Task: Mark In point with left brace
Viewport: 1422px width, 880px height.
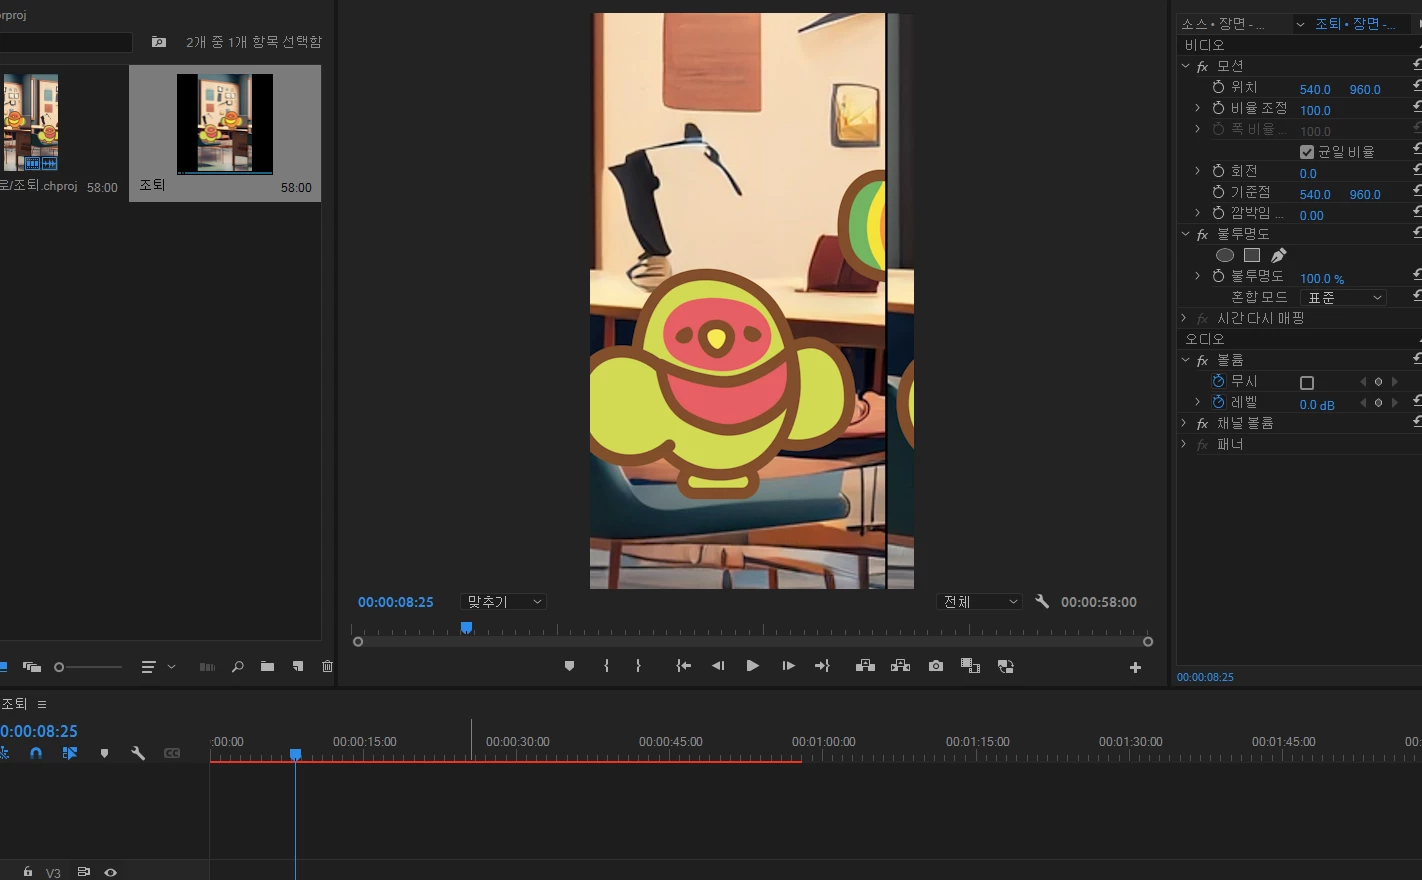Action: [606, 666]
